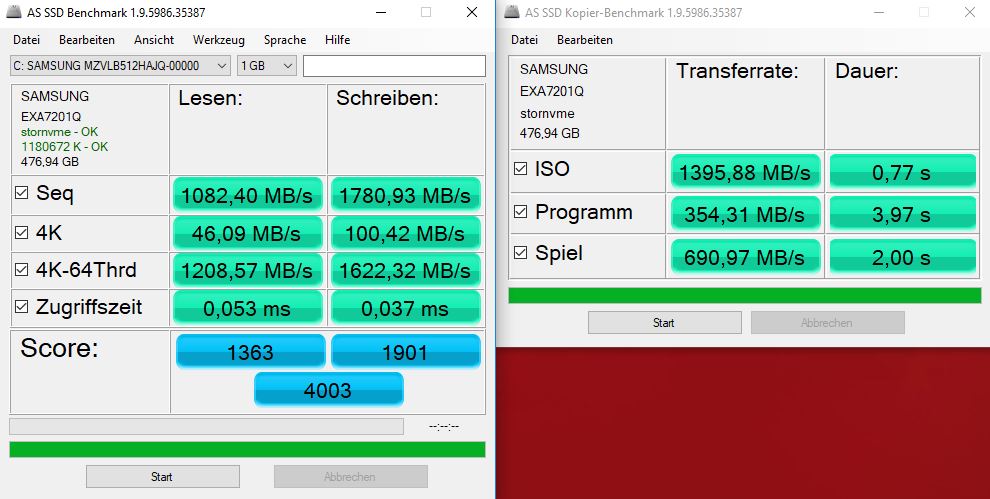Open Bearbeiten menu in the Kopier-Benchmark window

coord(585,40)
